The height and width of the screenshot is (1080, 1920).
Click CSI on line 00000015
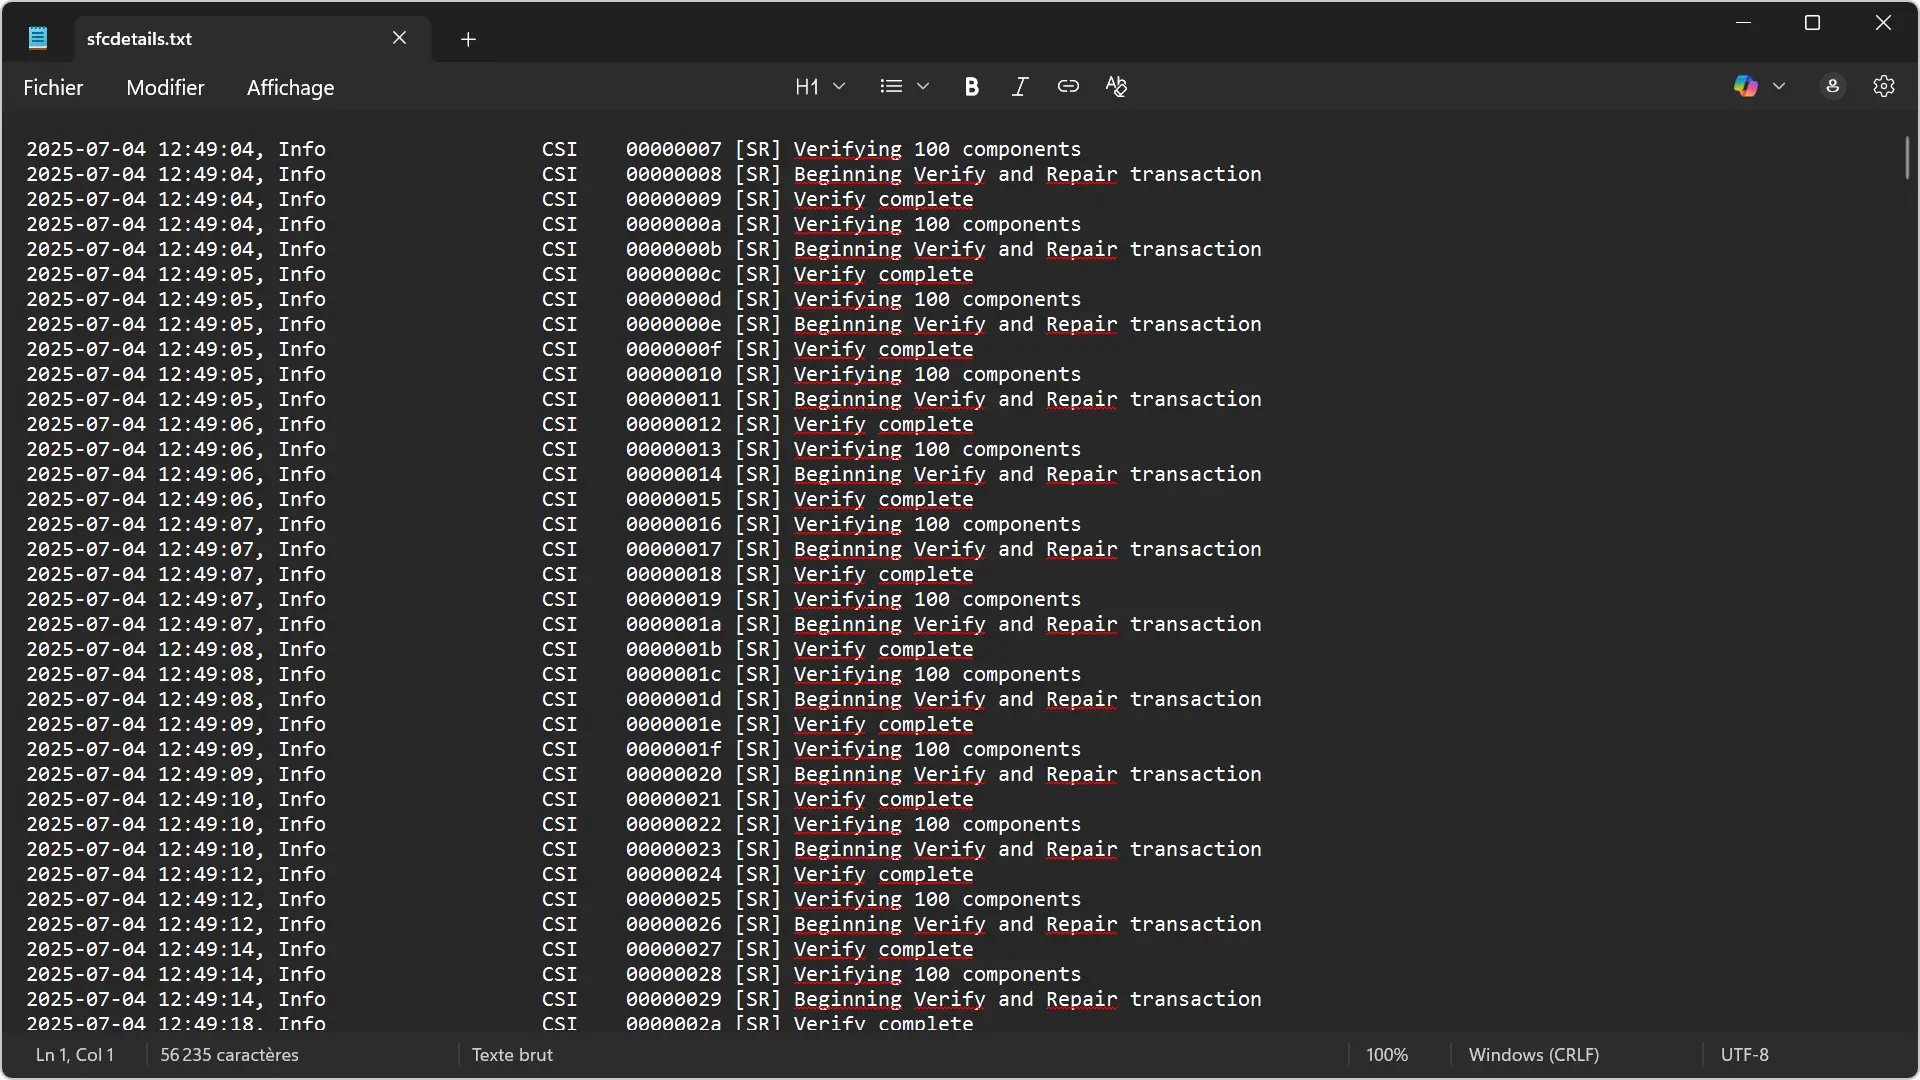[559, 499]
